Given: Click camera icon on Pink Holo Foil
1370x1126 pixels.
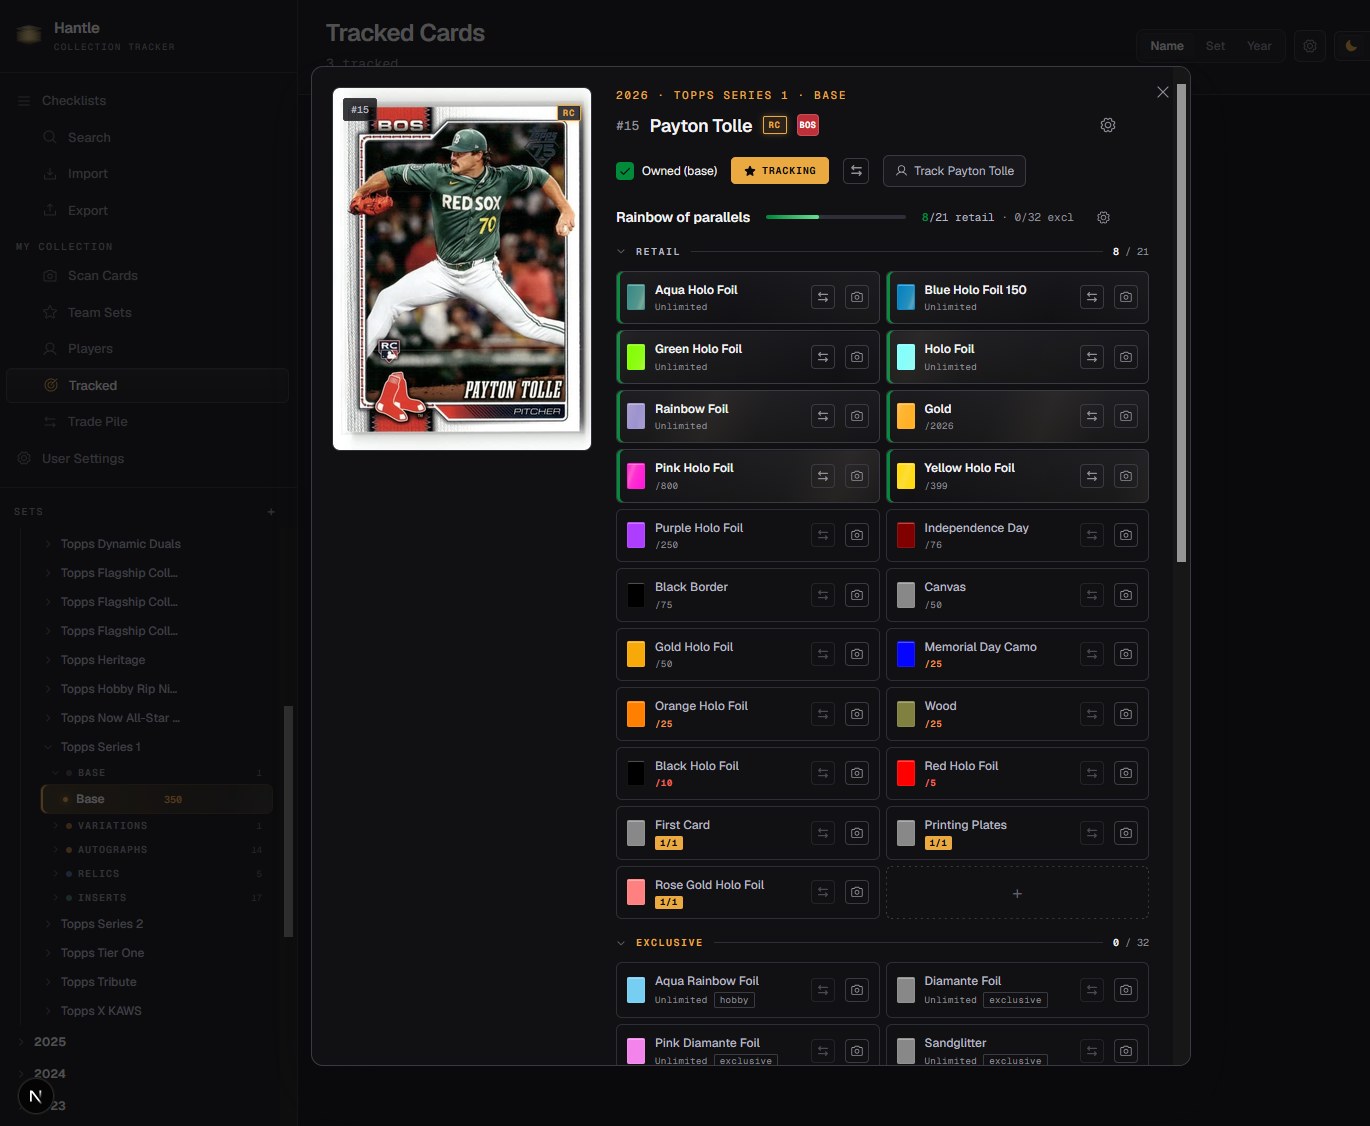Looking at the screenshot, I should pyautogui.click(x=857, y=476).
